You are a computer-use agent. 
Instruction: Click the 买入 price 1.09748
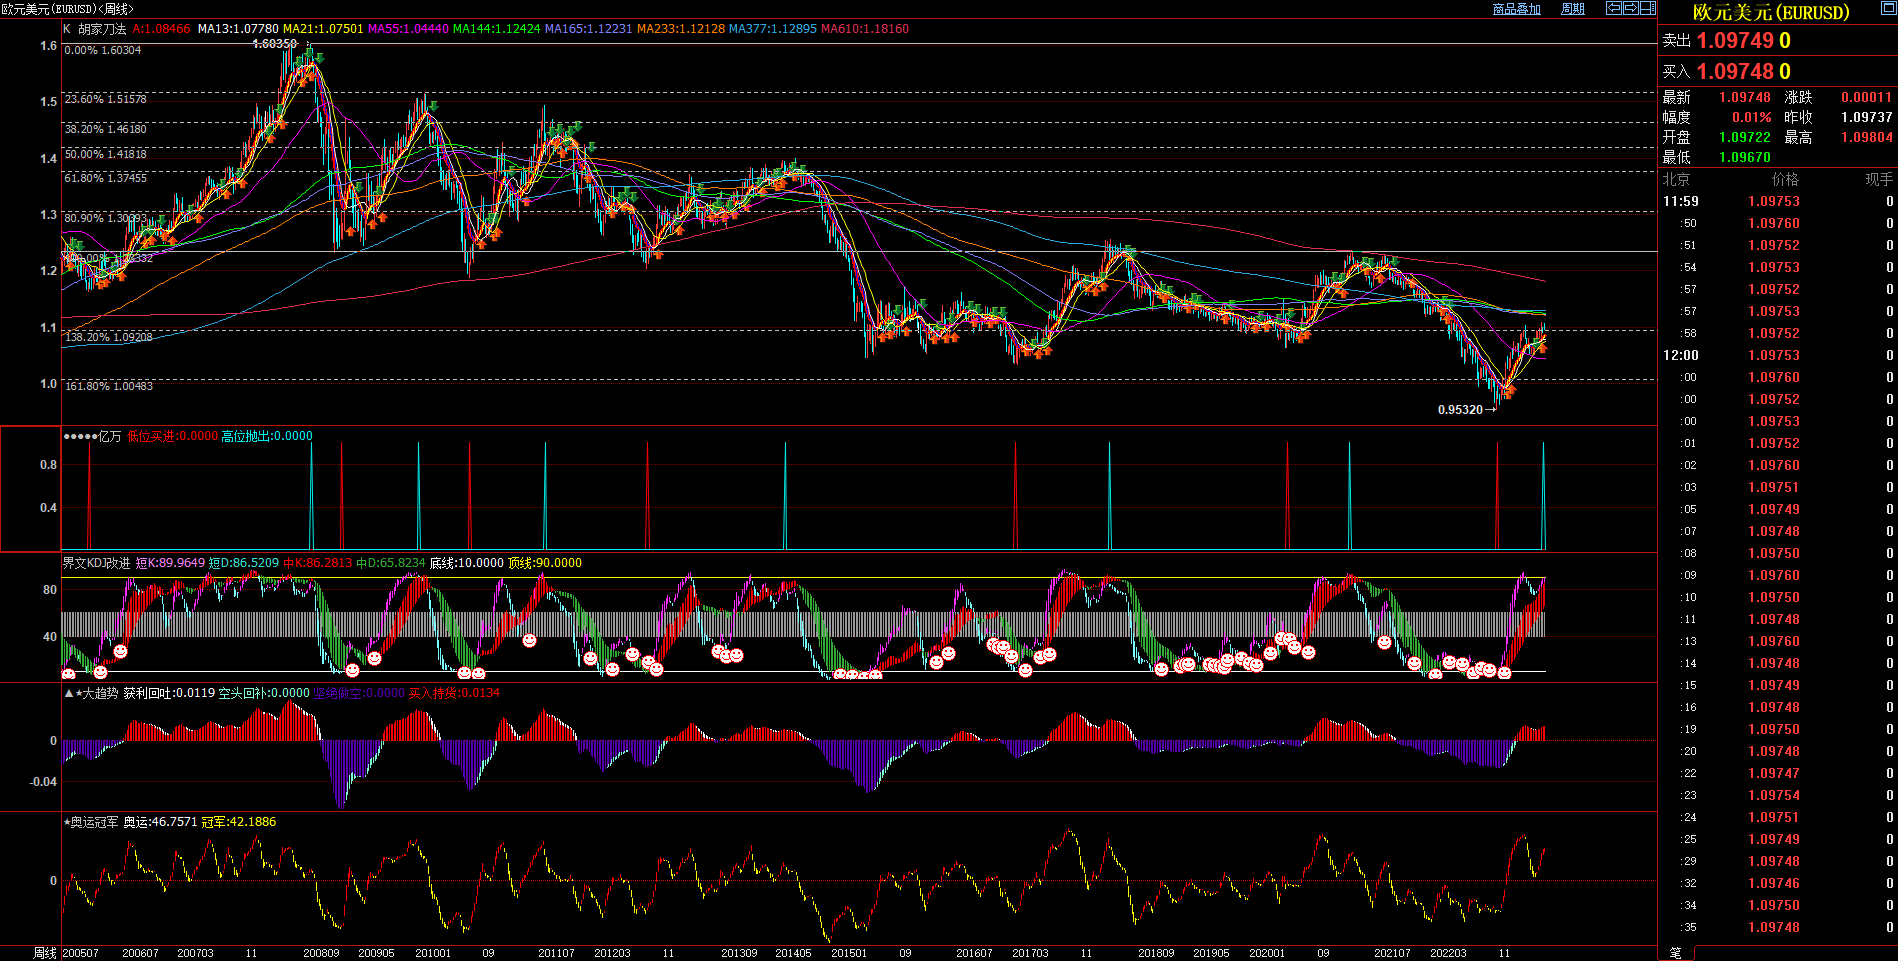pyautogui.click(x=1735, y=71)
